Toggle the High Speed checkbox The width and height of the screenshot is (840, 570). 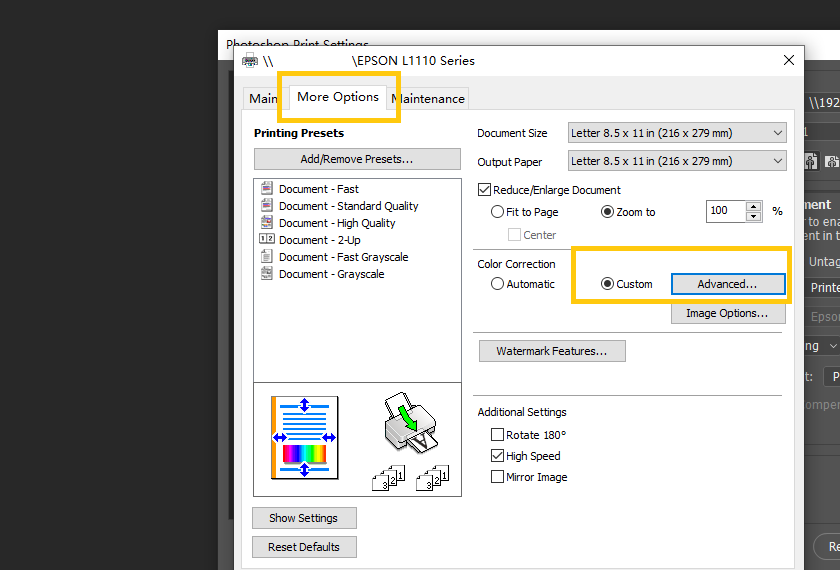click(x=497, y=456)
